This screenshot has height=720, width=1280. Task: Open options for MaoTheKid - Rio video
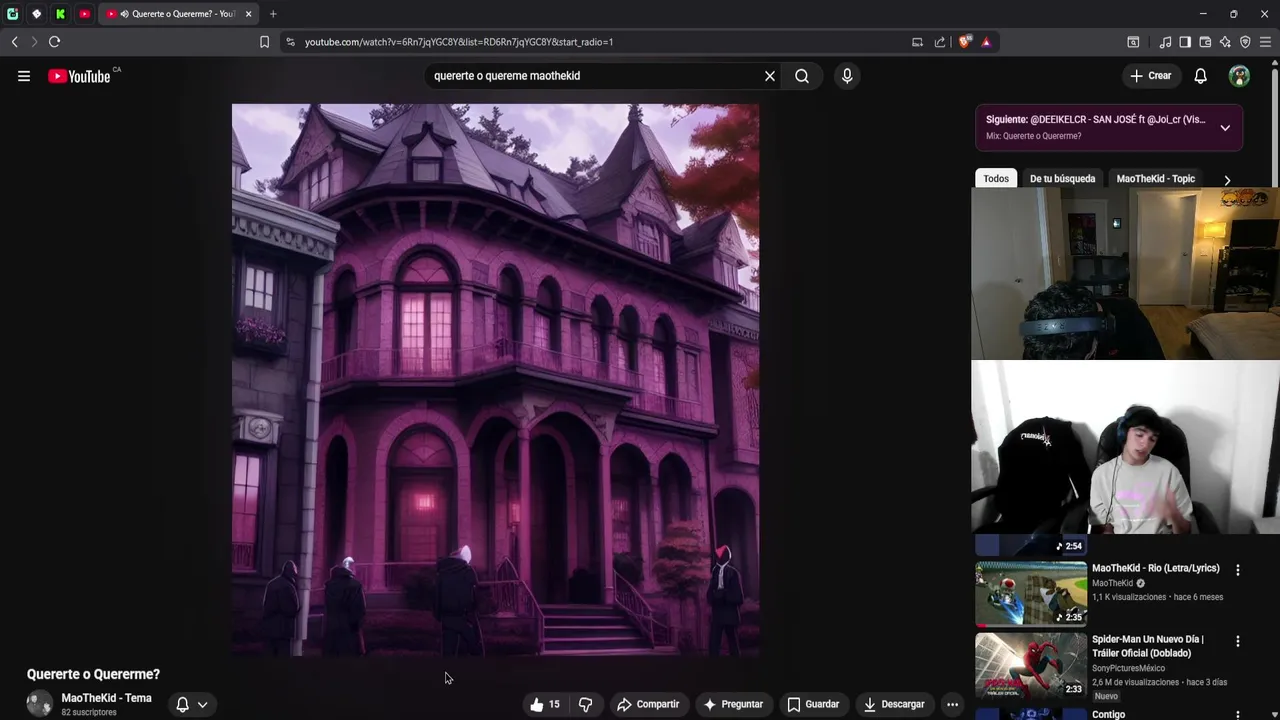point(1237,570)
